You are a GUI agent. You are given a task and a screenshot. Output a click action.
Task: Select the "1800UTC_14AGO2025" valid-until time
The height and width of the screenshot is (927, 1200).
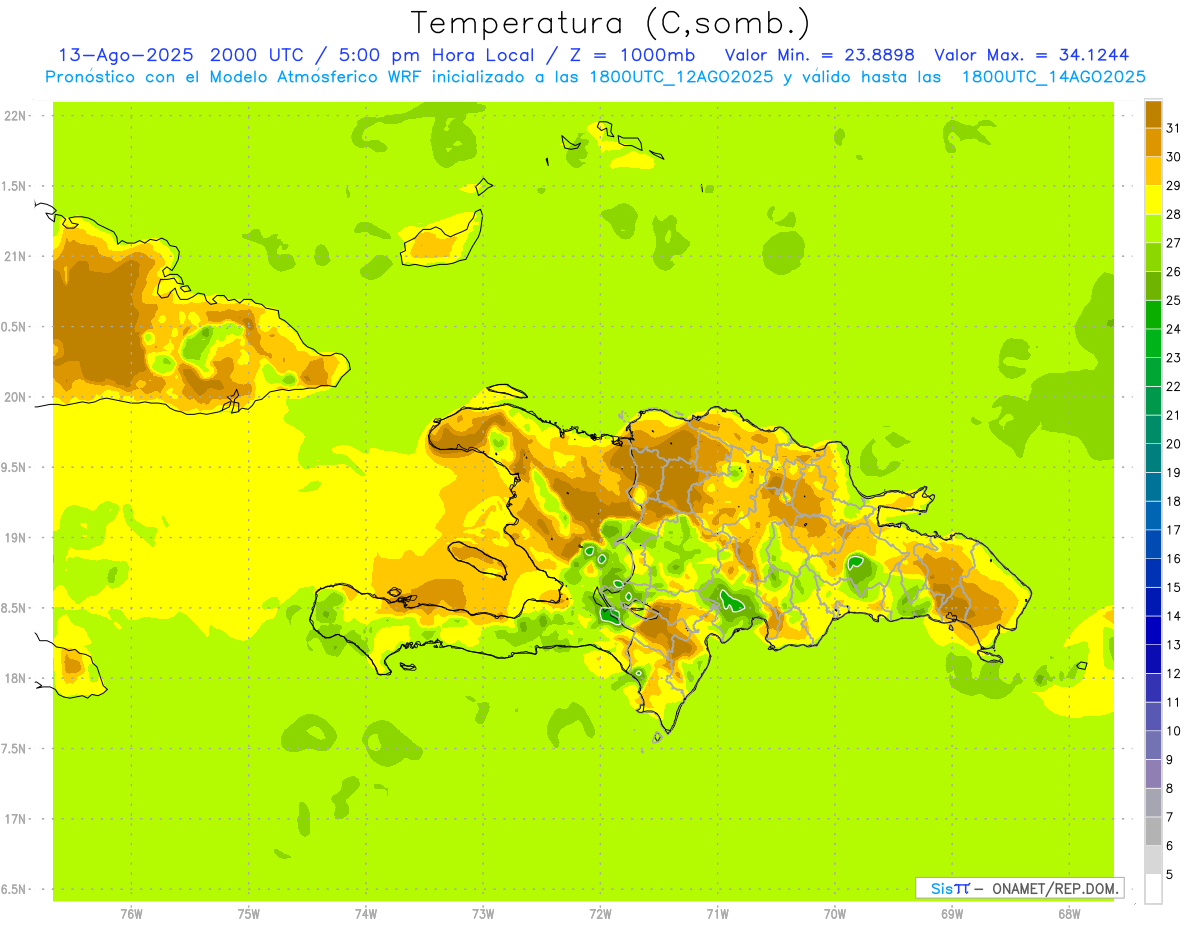1053,77
